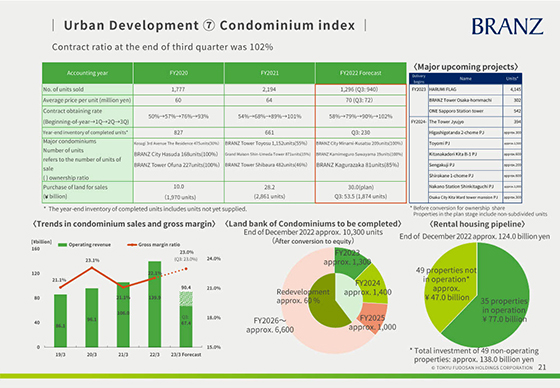Click 'Q3: 53.5 (1,874 units)' text
The image size is (560, 388).
[360, 196]
